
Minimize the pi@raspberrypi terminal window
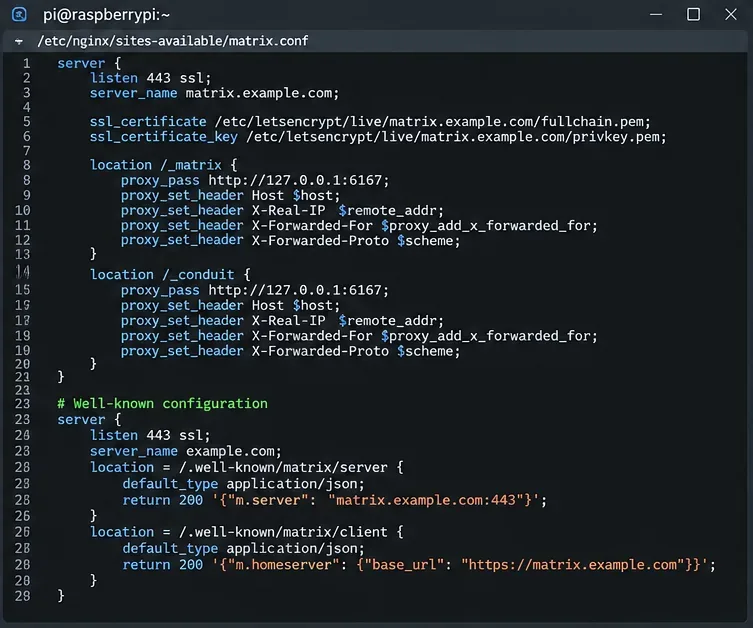point(656,14)
